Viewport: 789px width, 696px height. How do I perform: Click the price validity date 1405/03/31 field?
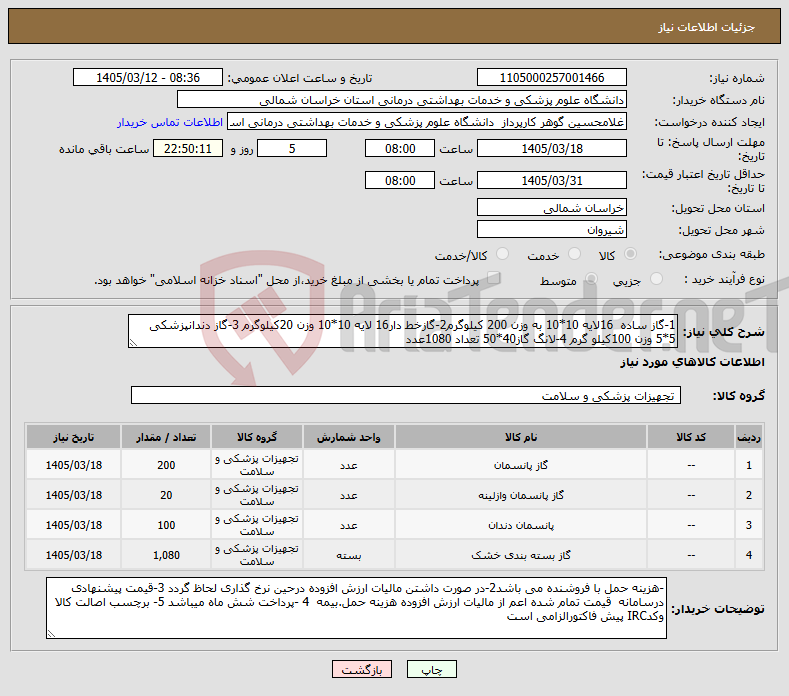tap(551, 180)
